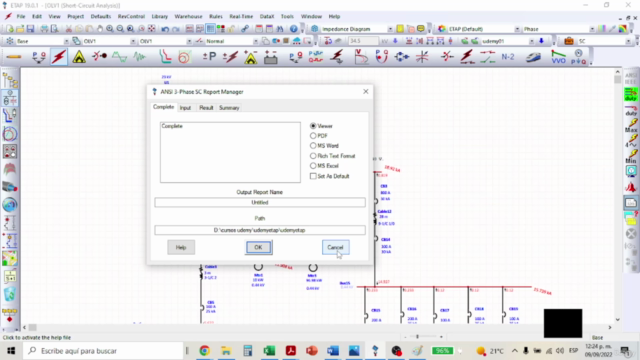Click the project tree icon in left sidebar
Image resolution: width=640 pixels, height=360 pixels.
10,81
